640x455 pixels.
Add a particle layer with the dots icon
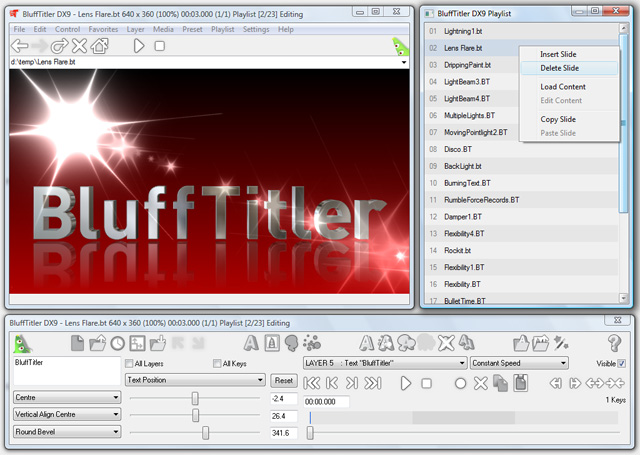(x=312, y=343)
